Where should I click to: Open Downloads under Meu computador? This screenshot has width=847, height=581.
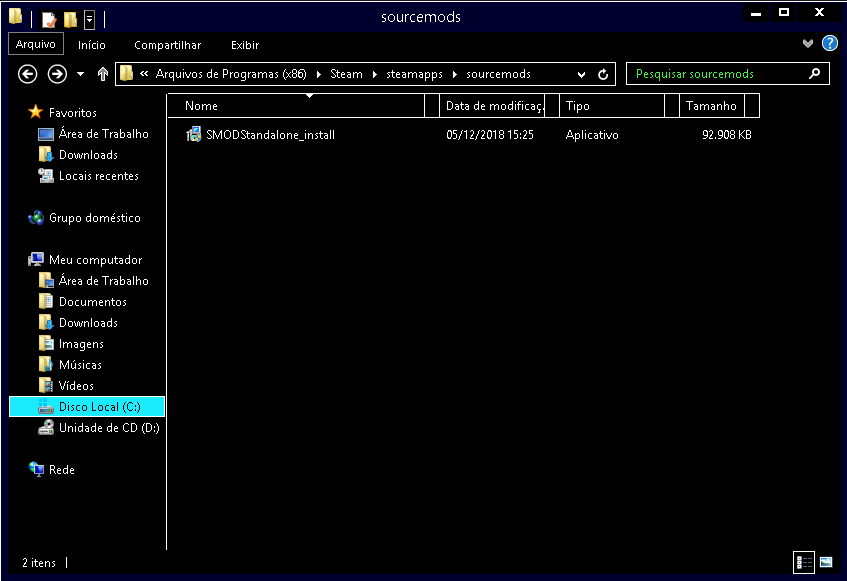click(88, 322)
